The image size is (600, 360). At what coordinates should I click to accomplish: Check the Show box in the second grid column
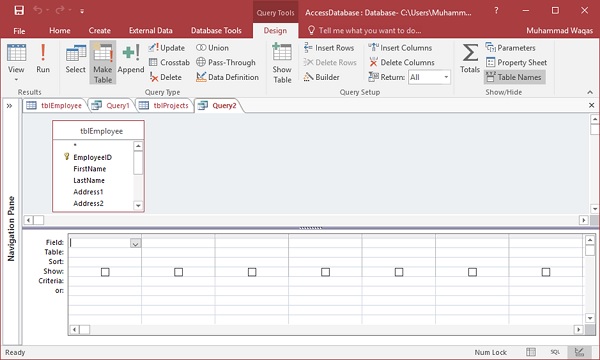coord(178,272)
